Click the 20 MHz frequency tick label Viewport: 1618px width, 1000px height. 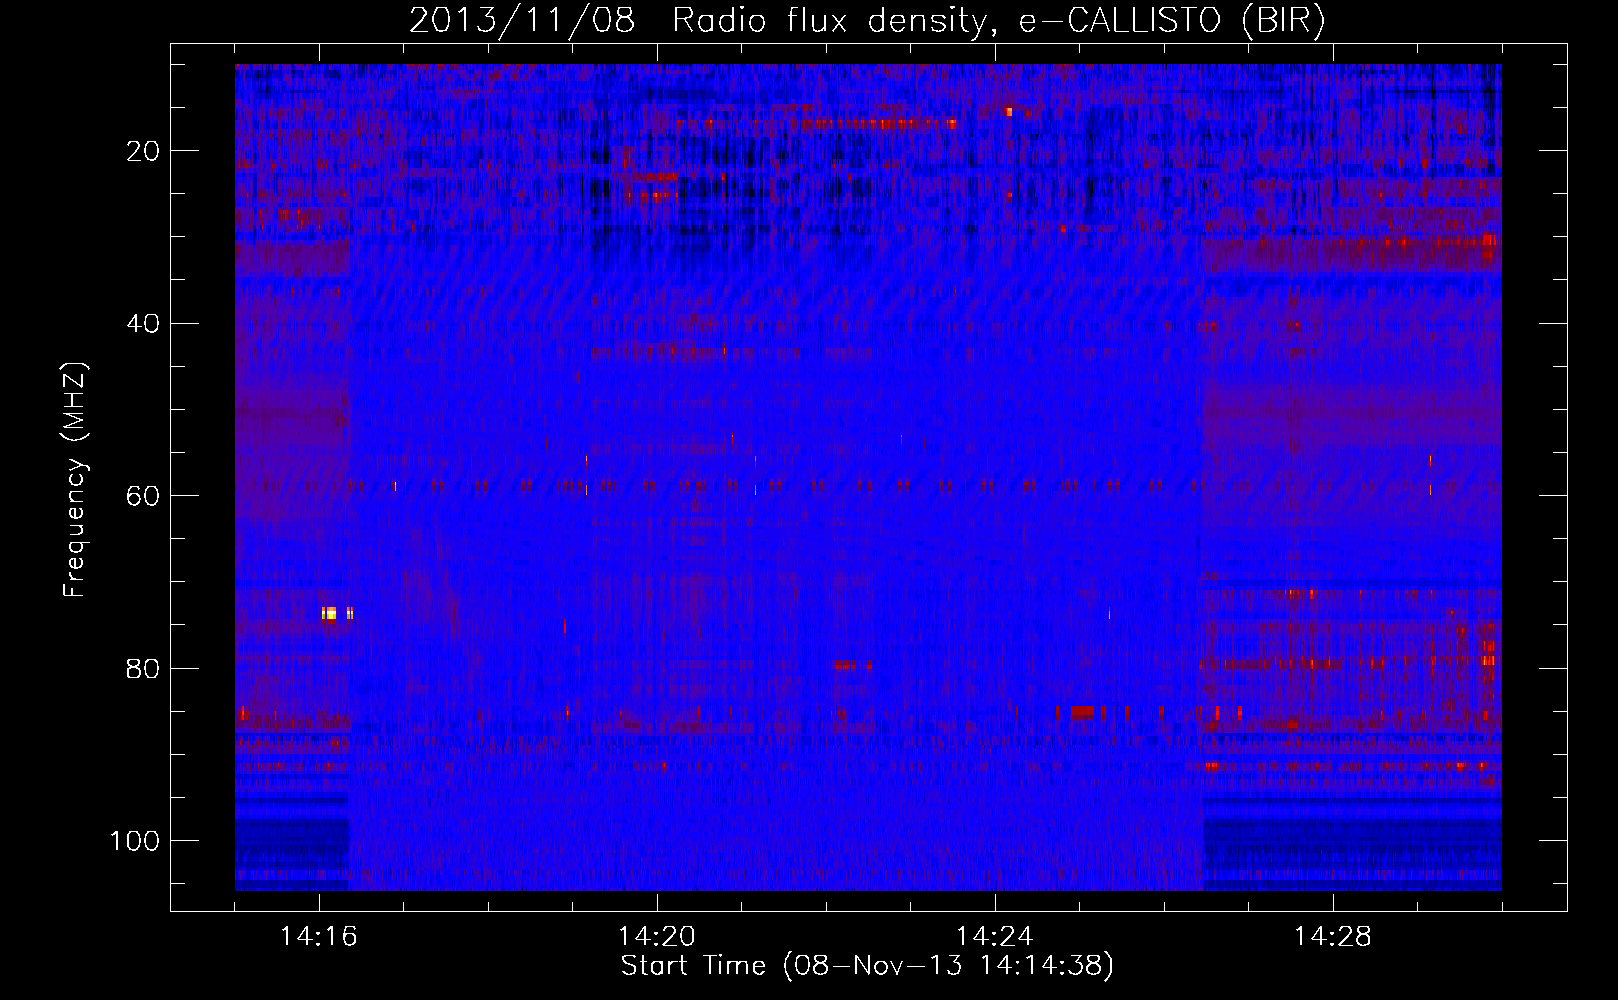coord(143,151)
